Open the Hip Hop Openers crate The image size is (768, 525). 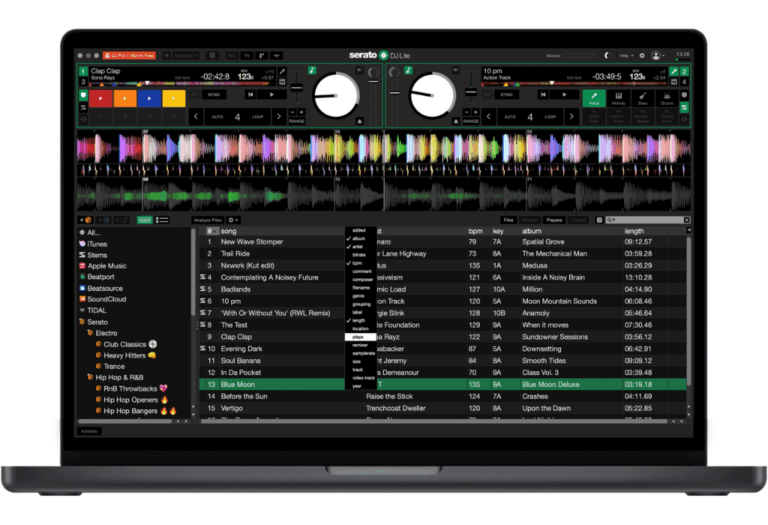pos(131,400)
